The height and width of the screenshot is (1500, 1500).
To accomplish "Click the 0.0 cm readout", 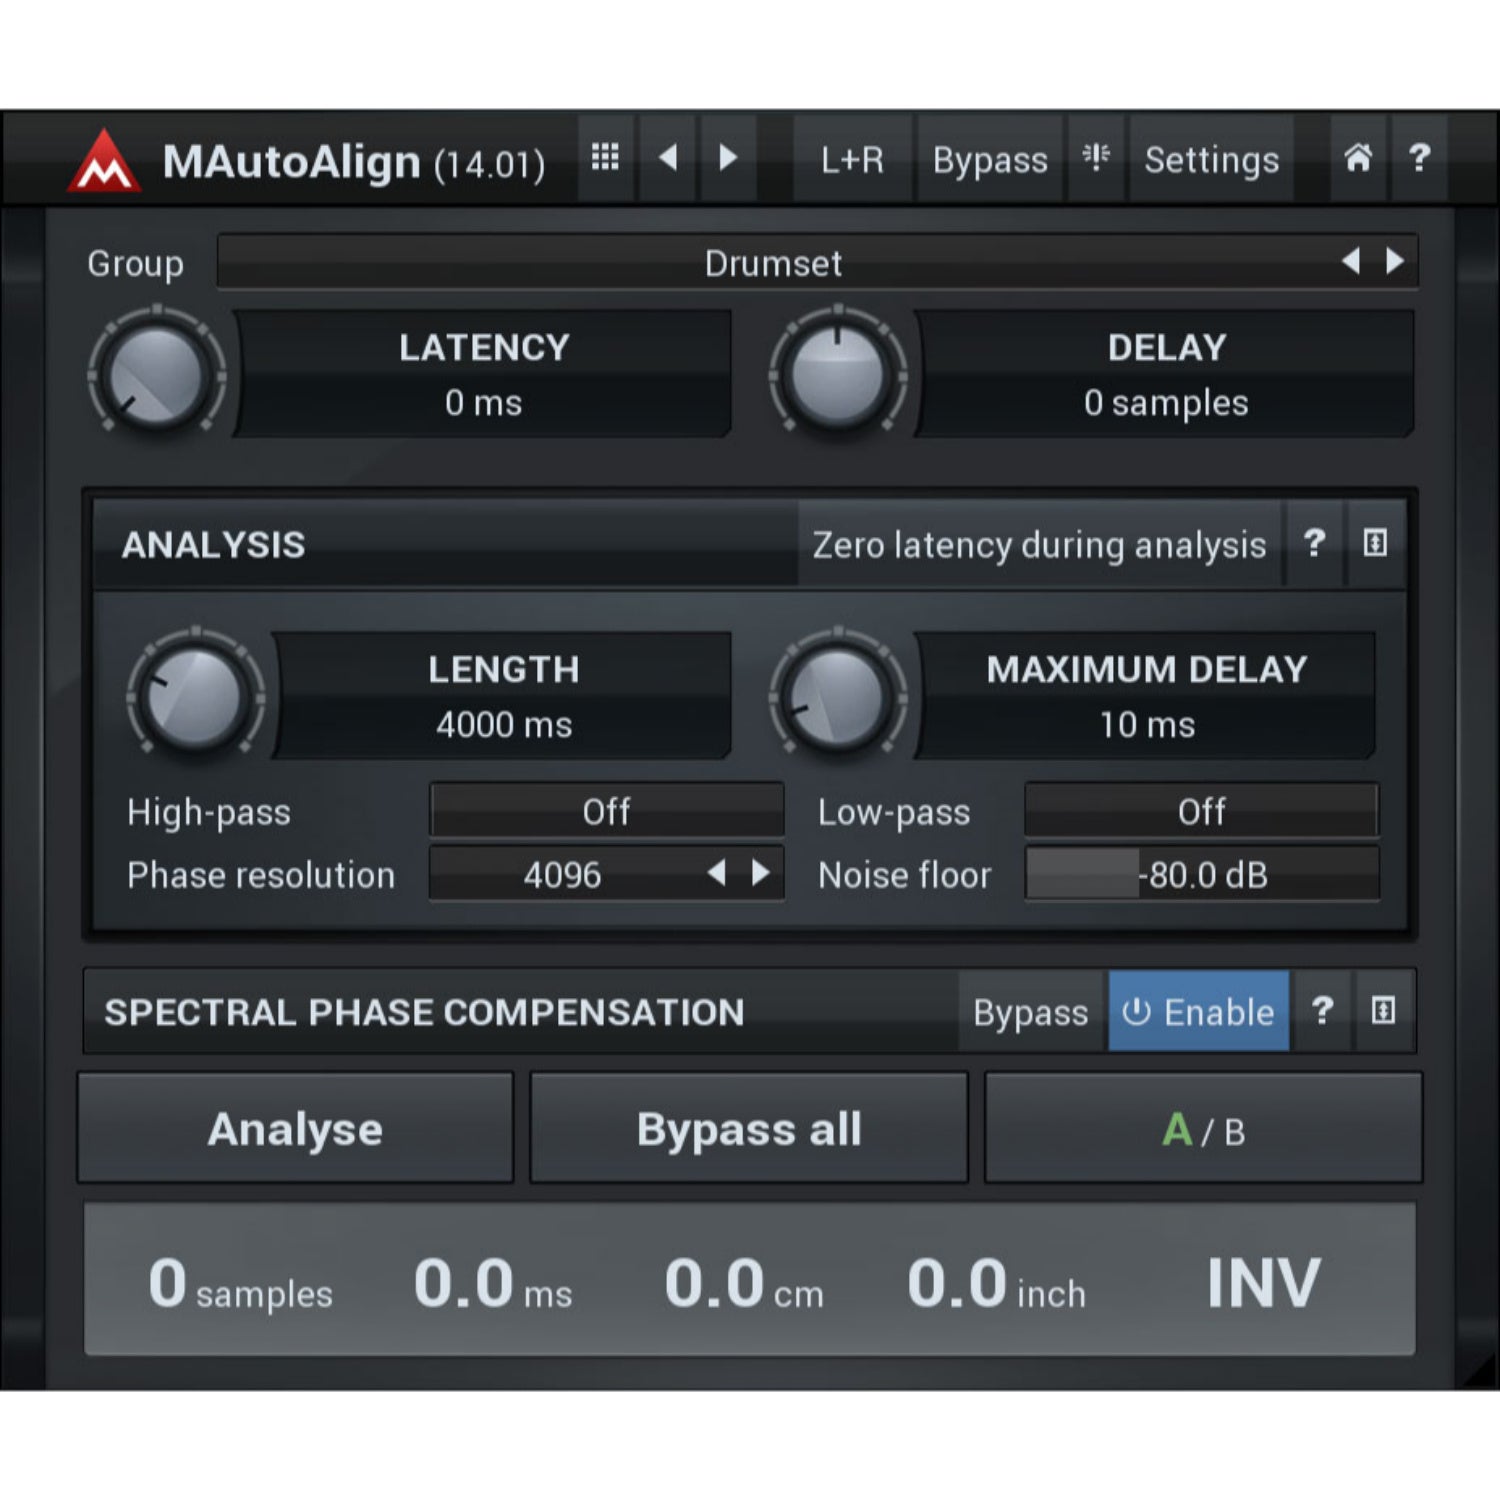I will (x=744, y=1284).
